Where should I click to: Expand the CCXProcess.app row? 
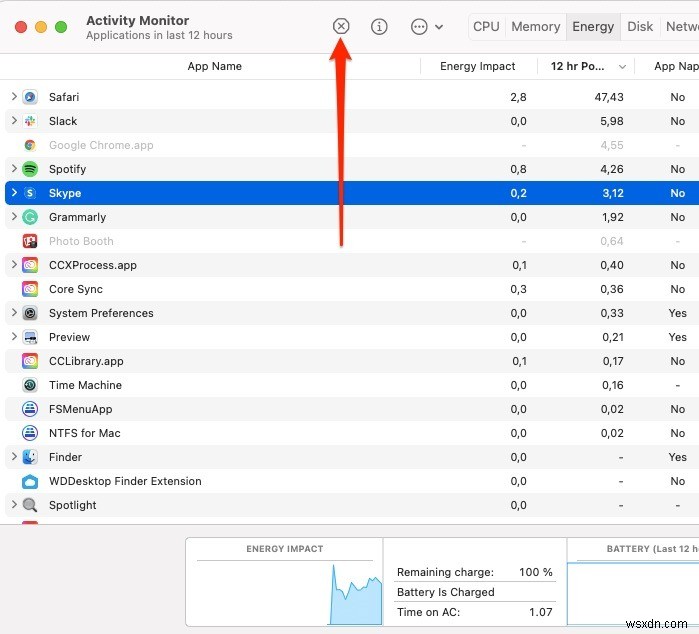14,265
